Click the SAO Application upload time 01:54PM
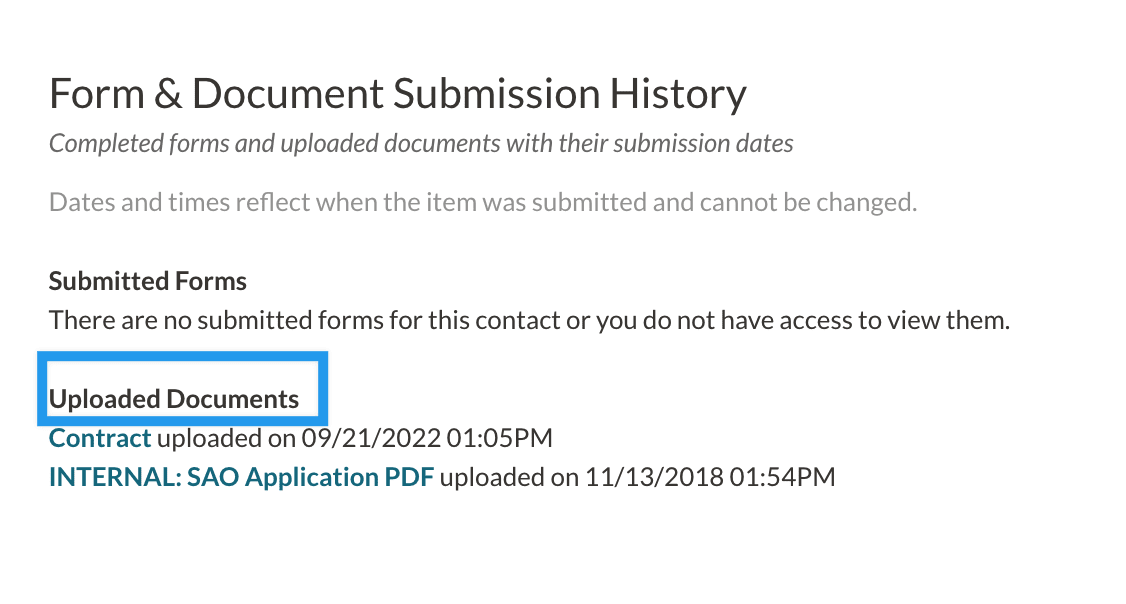Viewport: 1126px width, 604px height. (781, 477)
